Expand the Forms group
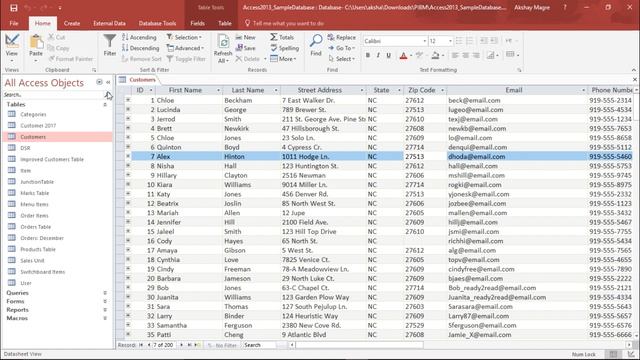 coord(105,301)
